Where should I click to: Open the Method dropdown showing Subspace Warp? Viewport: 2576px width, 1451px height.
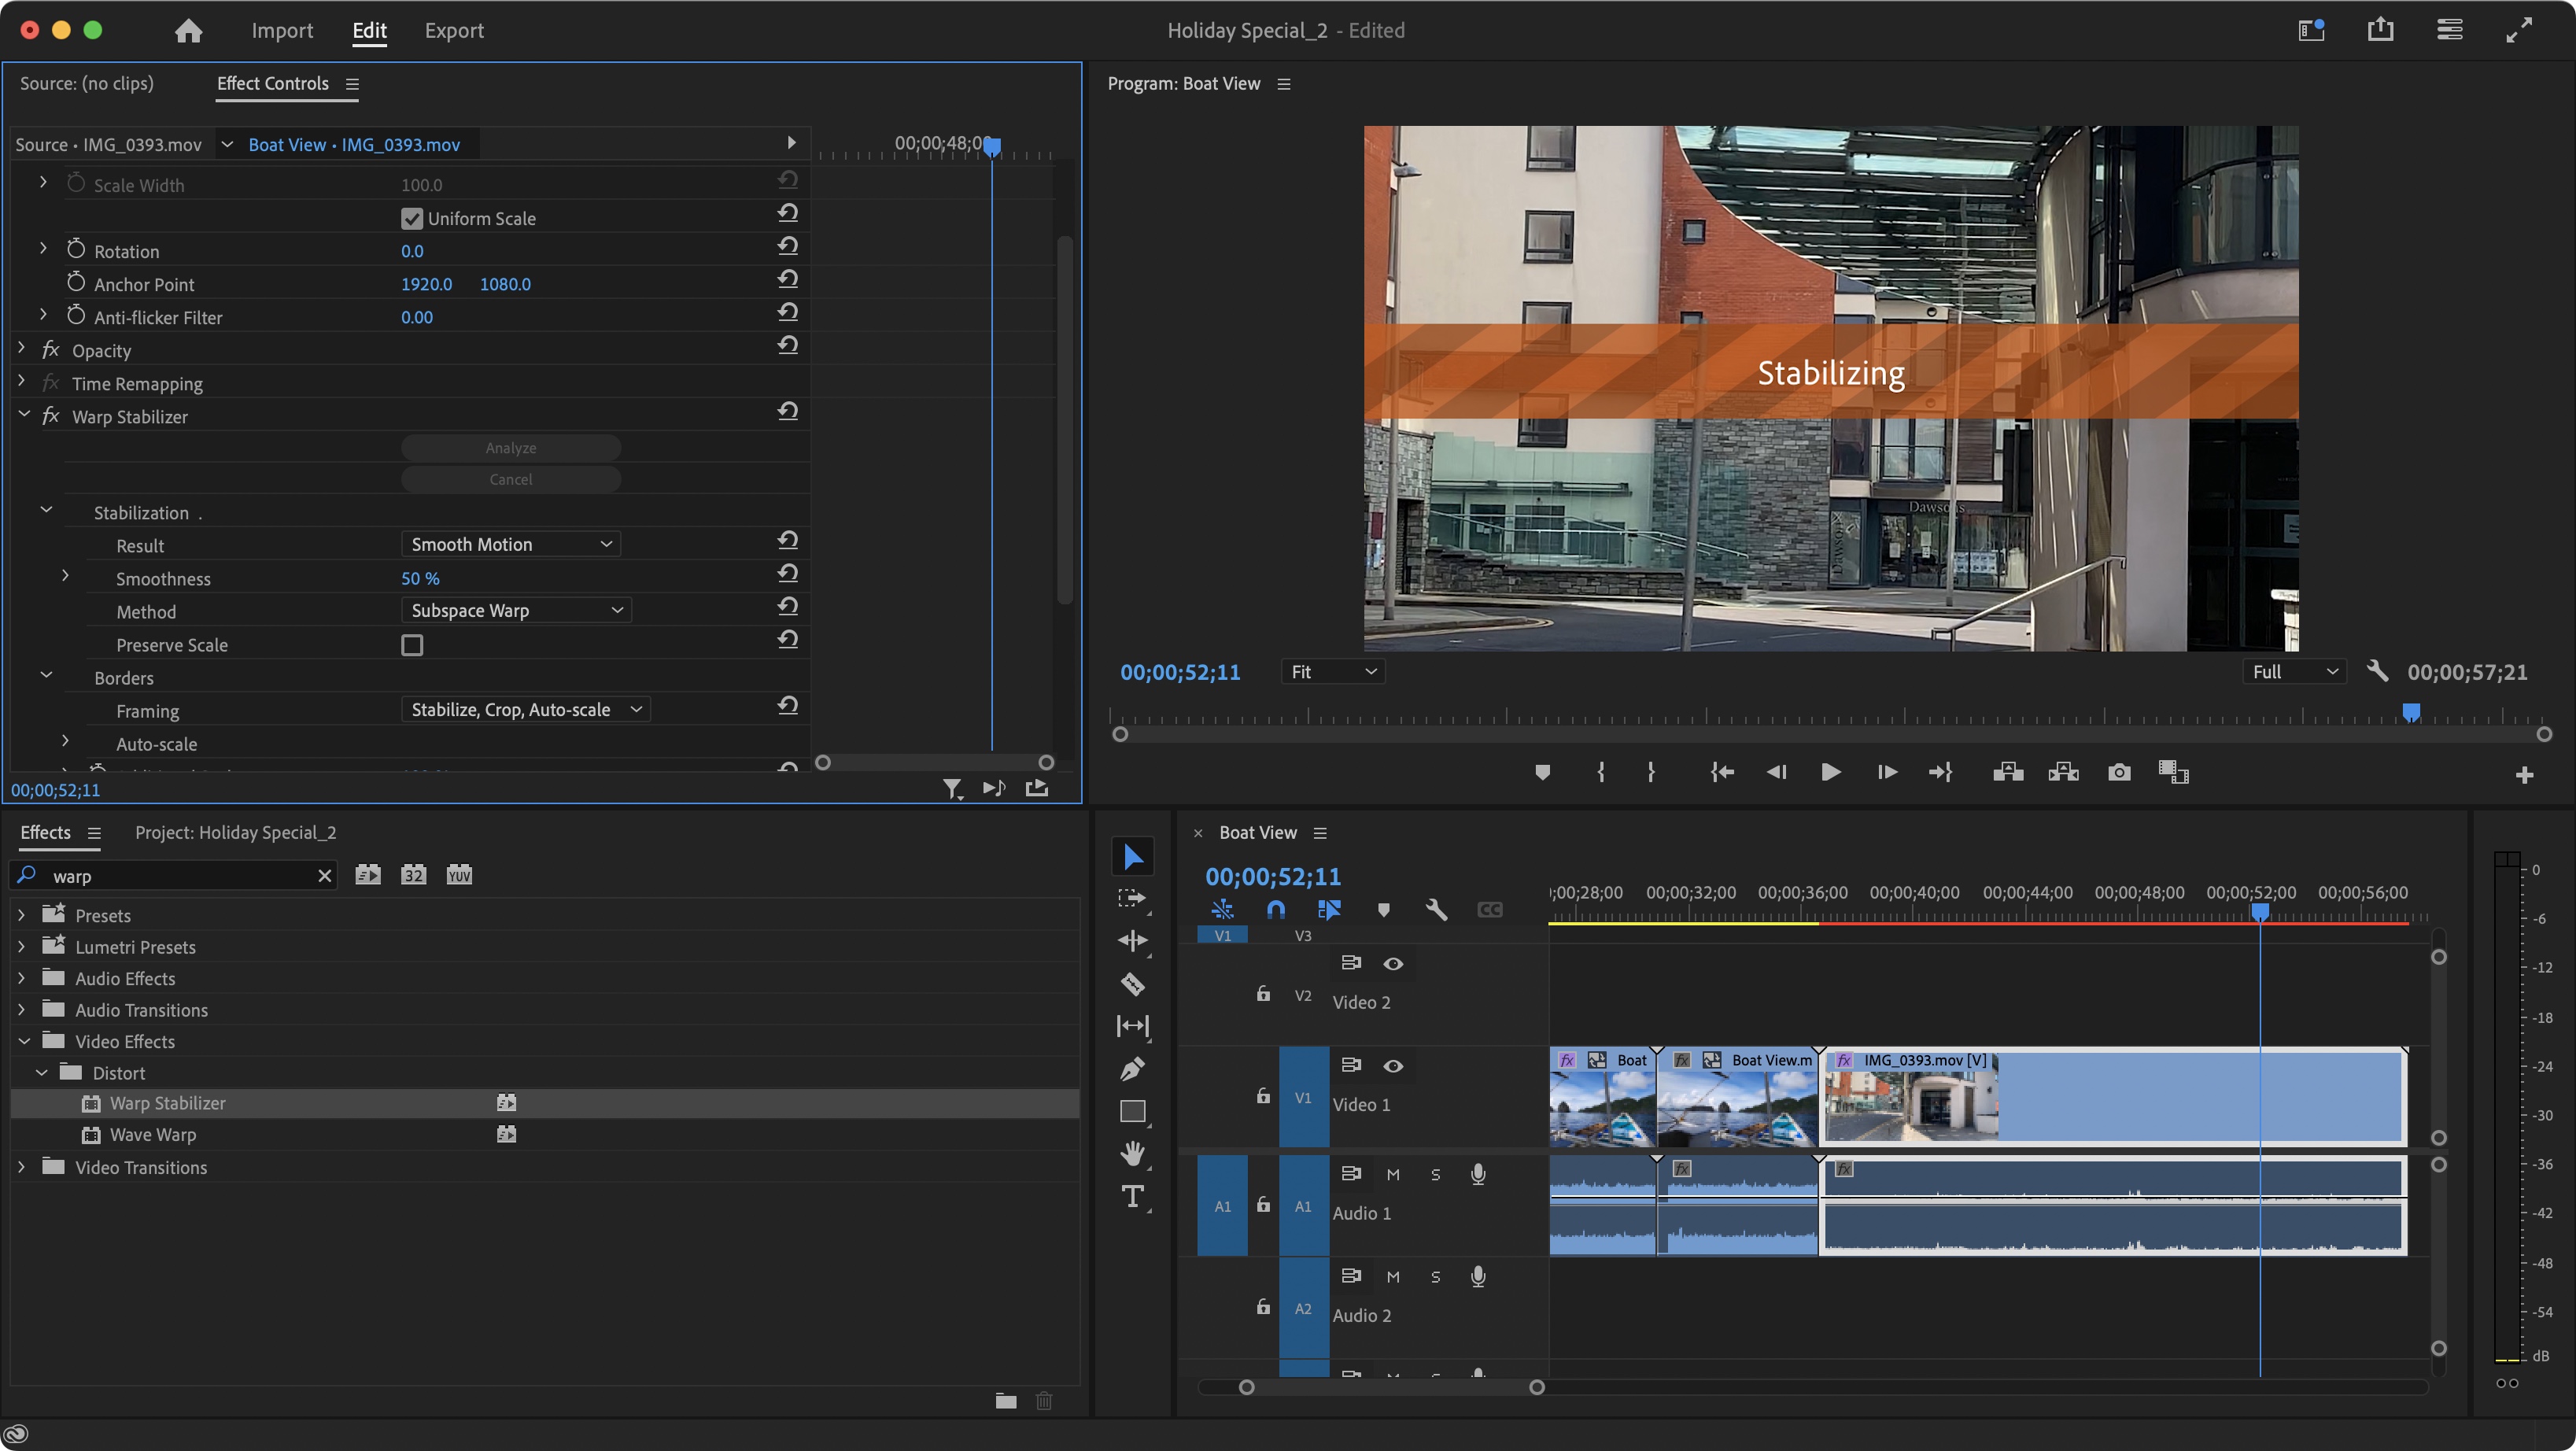(x=511, y=611)
